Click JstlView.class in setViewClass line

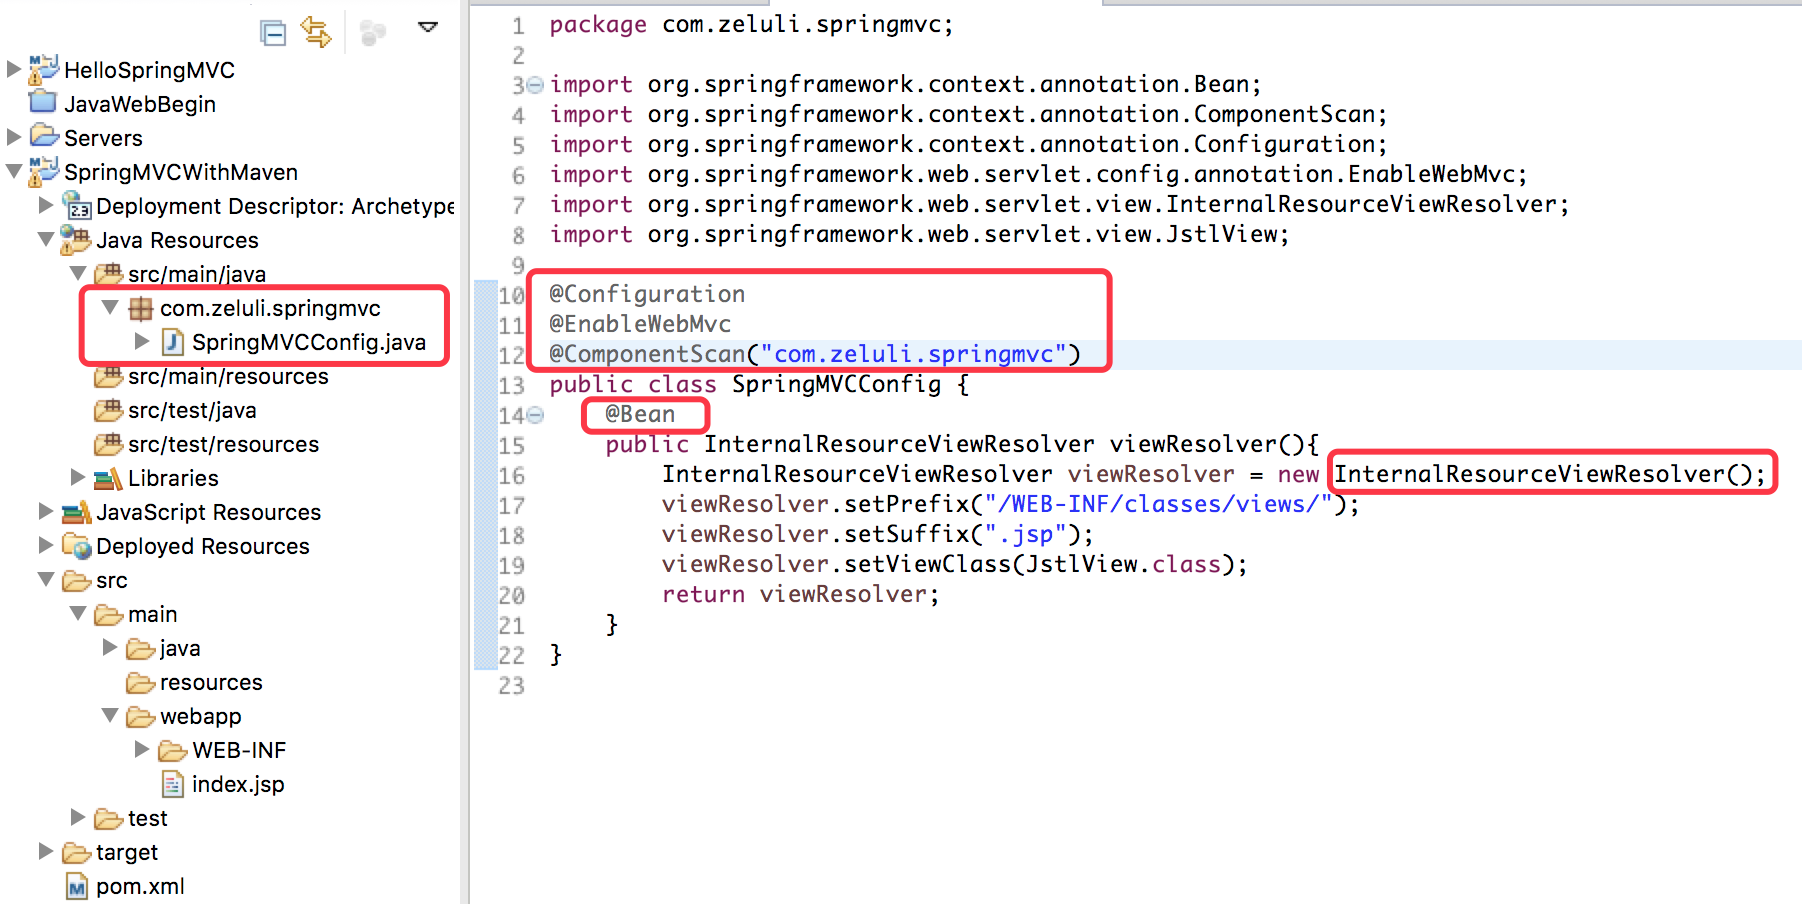[1123, 564]
